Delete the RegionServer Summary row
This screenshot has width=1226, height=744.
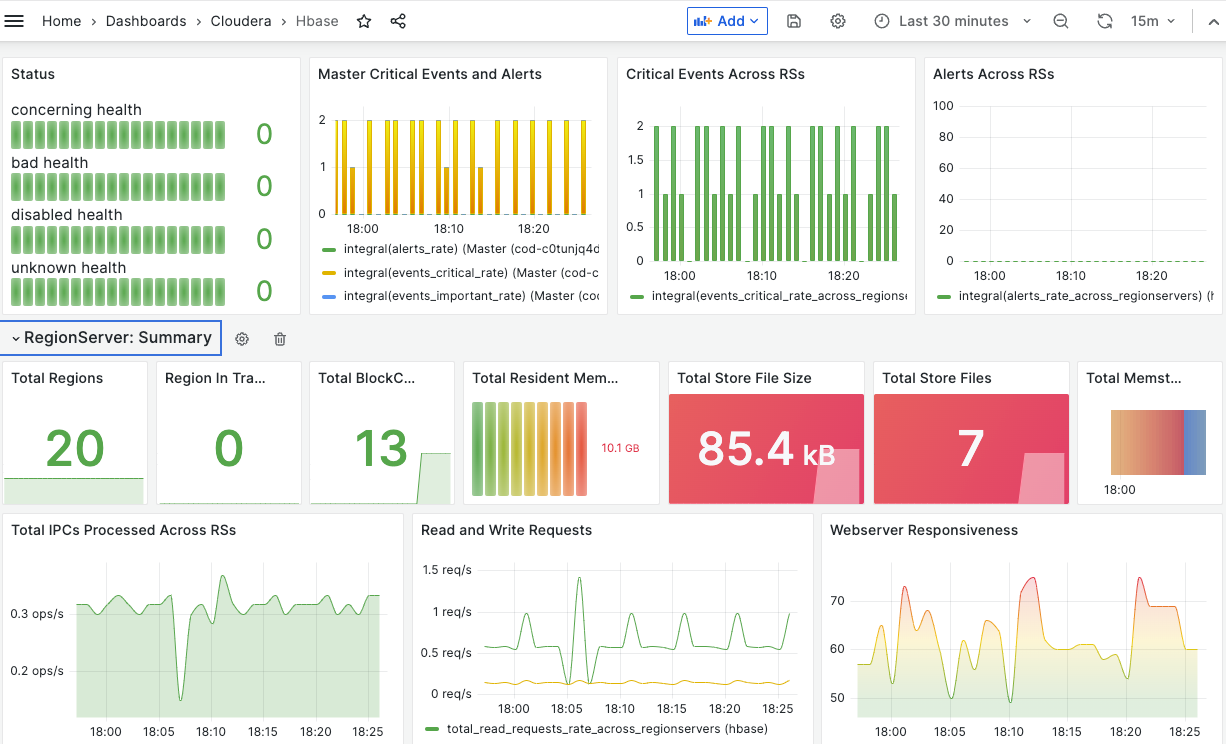(x=280, y=339)
